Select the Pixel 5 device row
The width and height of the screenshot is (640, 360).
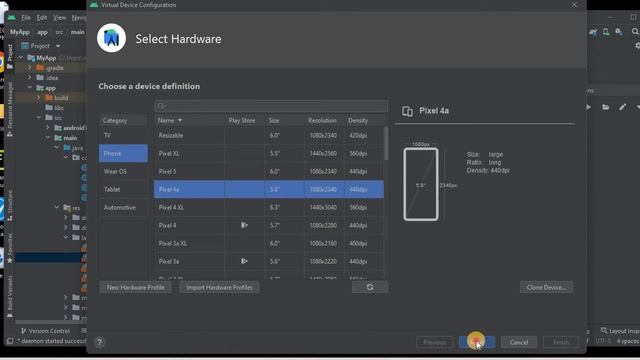[269, 171]
